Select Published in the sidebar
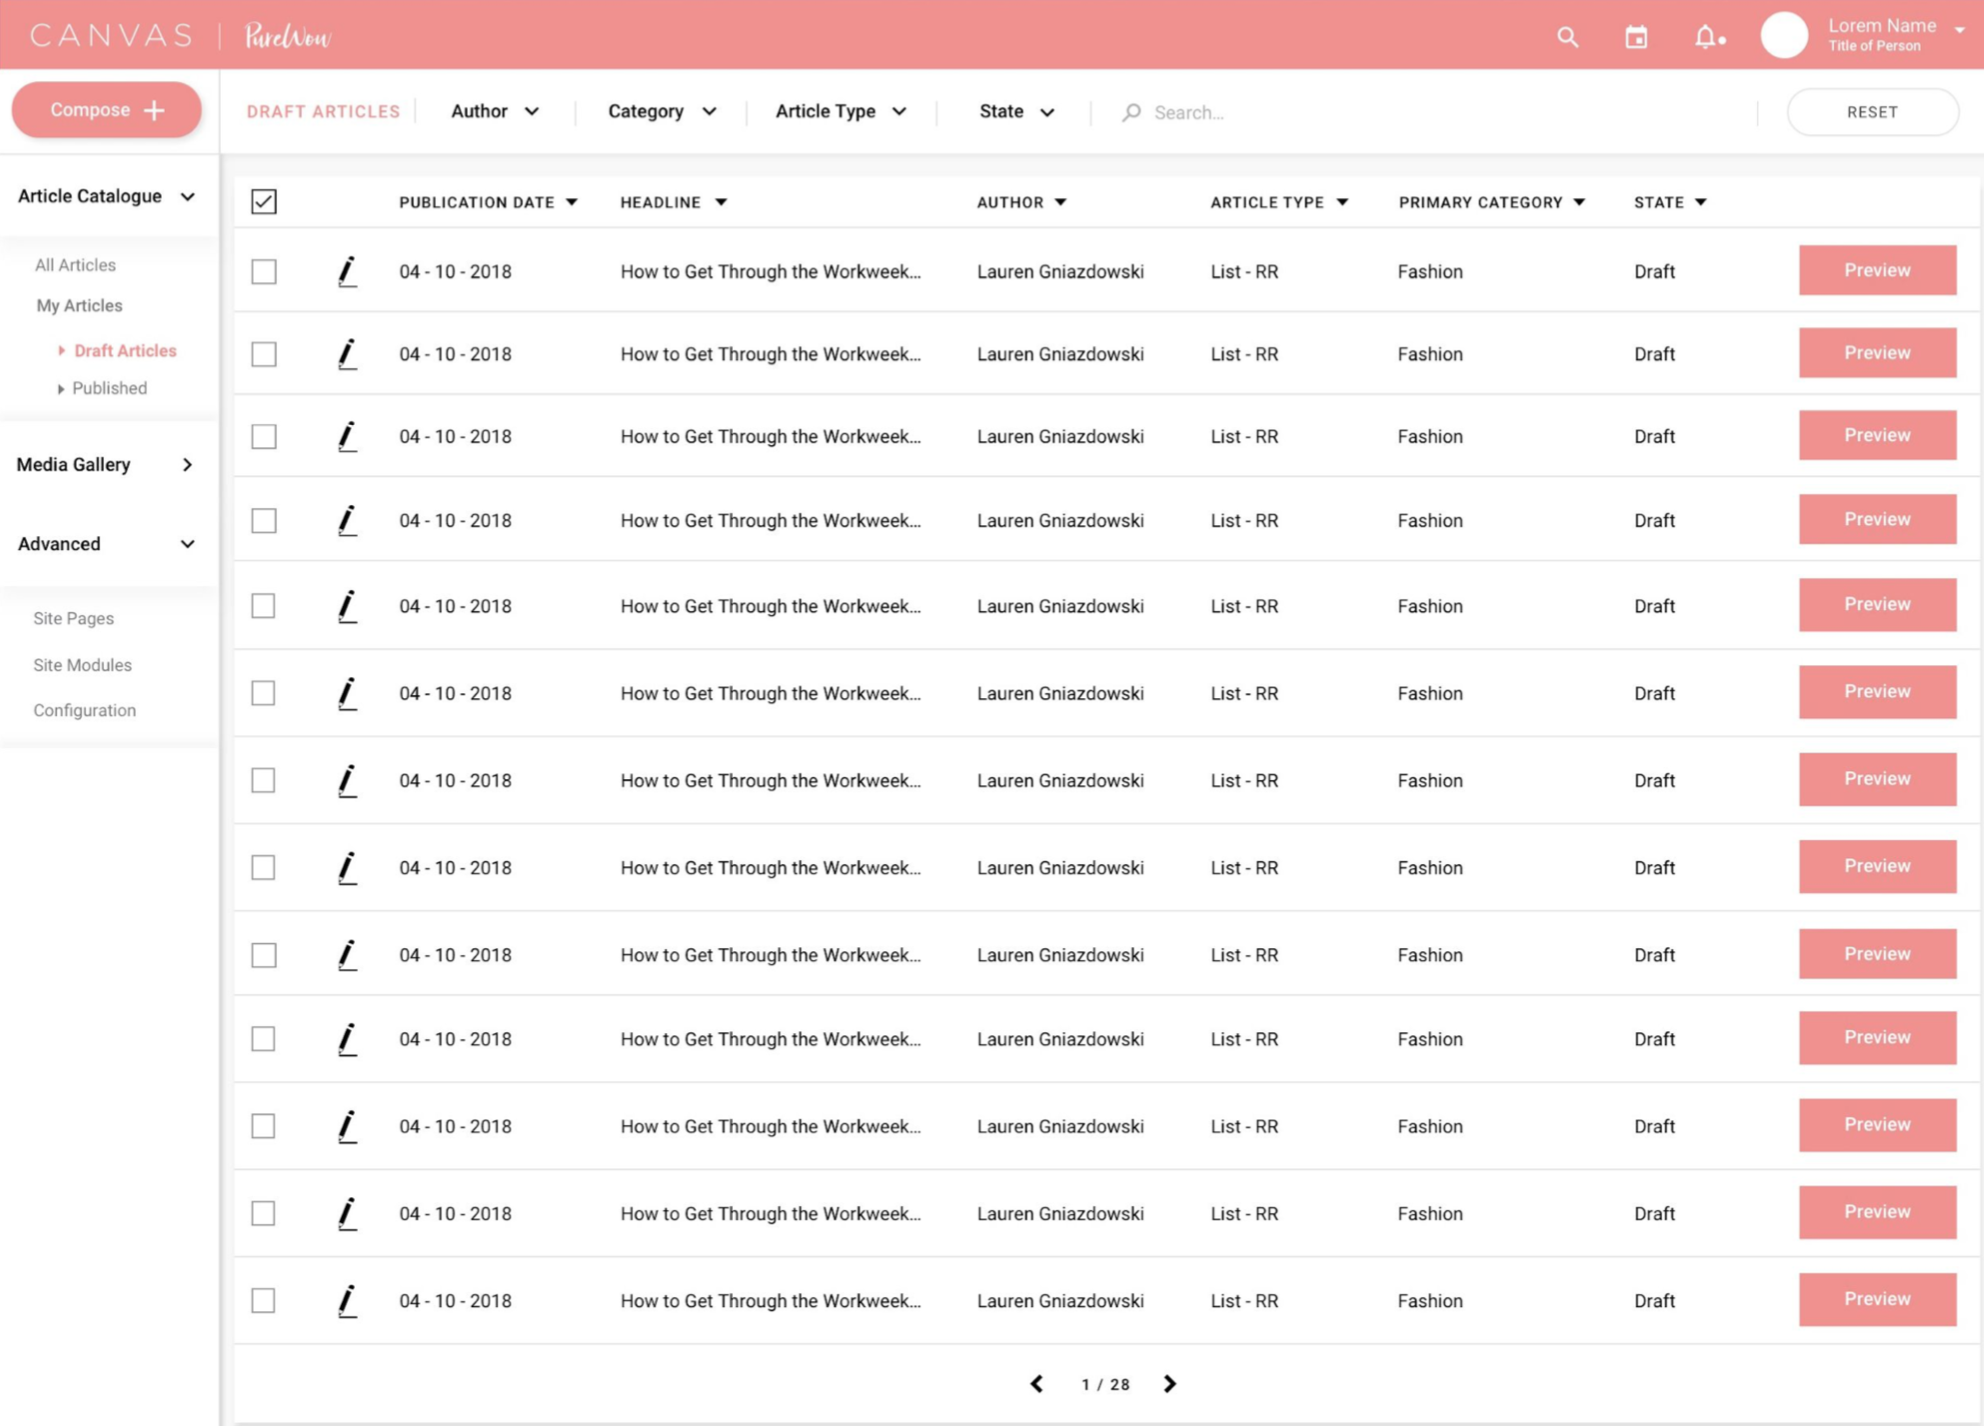 coord(109,388)
